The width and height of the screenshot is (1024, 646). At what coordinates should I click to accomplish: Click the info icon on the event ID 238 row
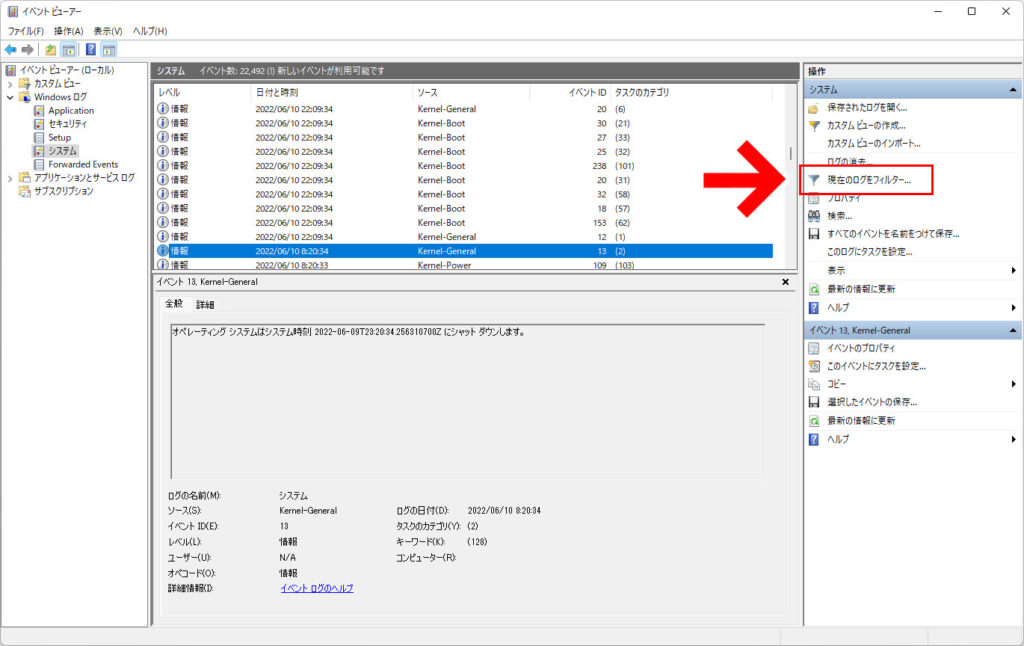[x=163, y=165]
